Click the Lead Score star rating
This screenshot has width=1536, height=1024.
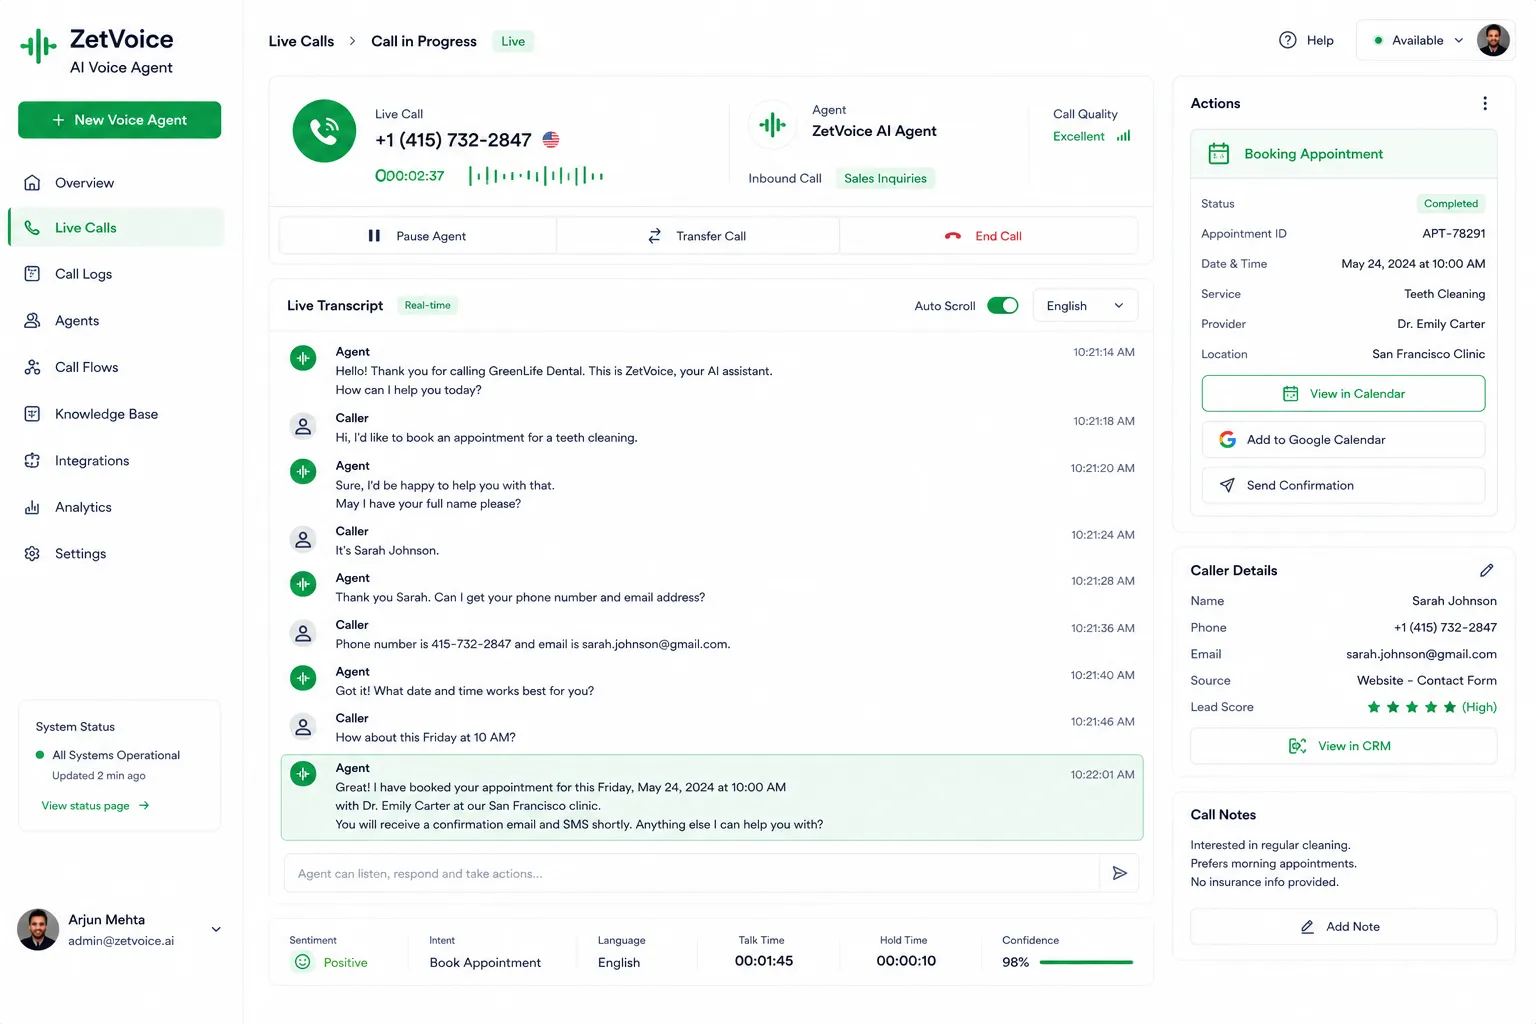coord(1411,707)
